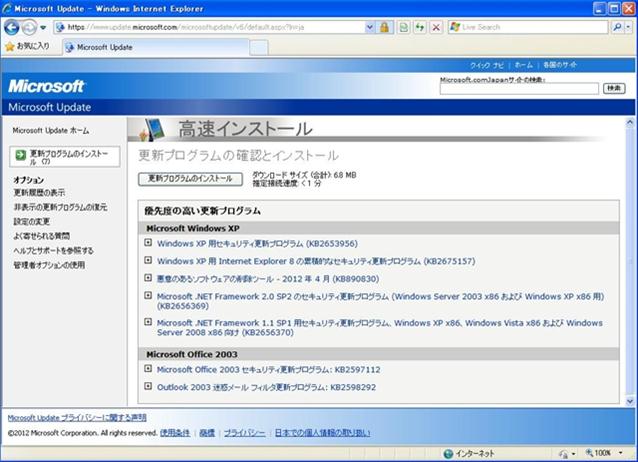Click the 更新プログラムのインストール button
This screenshot has width=638, height=462.
pos(190,179)
